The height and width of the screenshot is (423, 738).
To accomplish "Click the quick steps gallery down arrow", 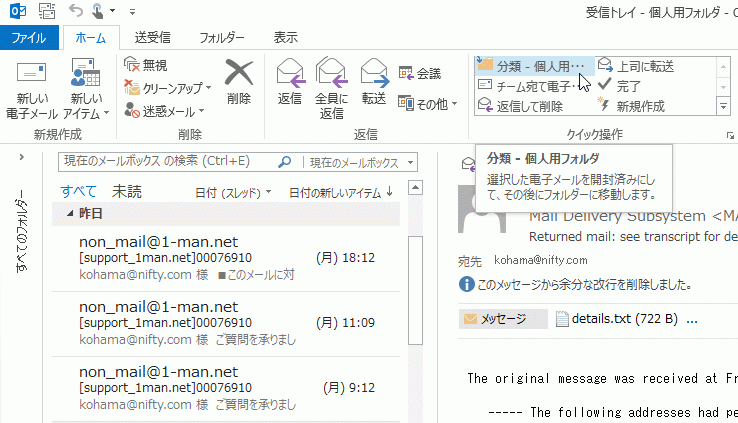I will pyautogui.click(x=723, y=87).
